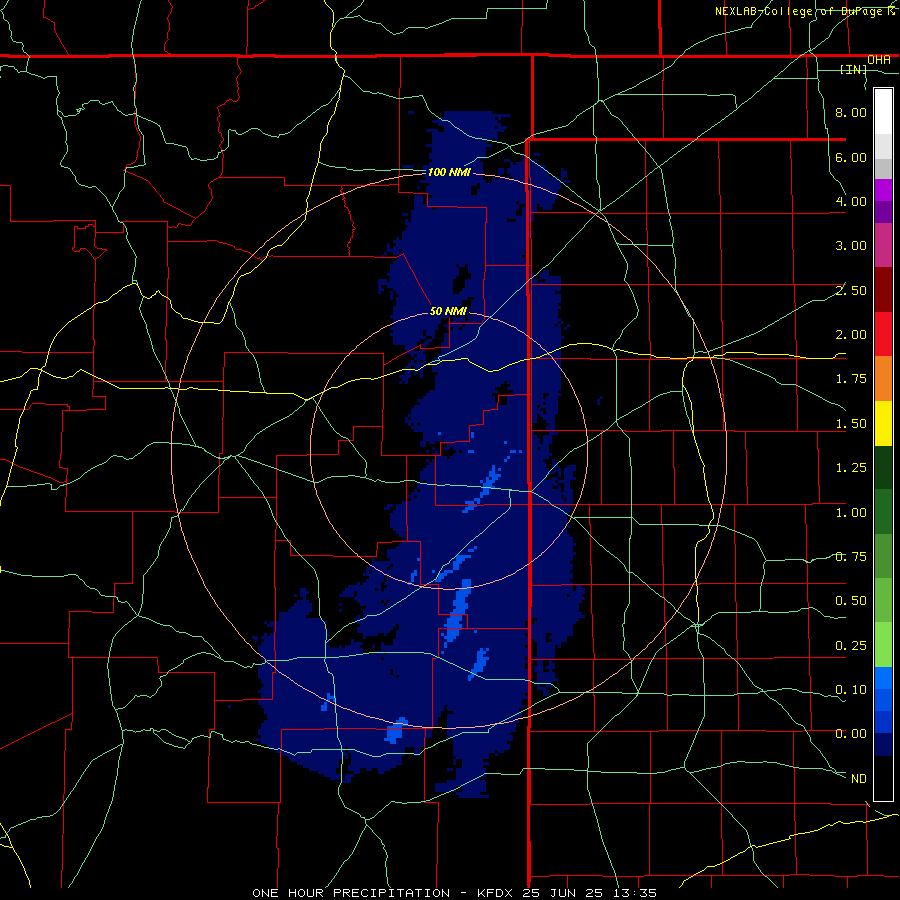Click the 0.25 legend value

pos(851,646)
